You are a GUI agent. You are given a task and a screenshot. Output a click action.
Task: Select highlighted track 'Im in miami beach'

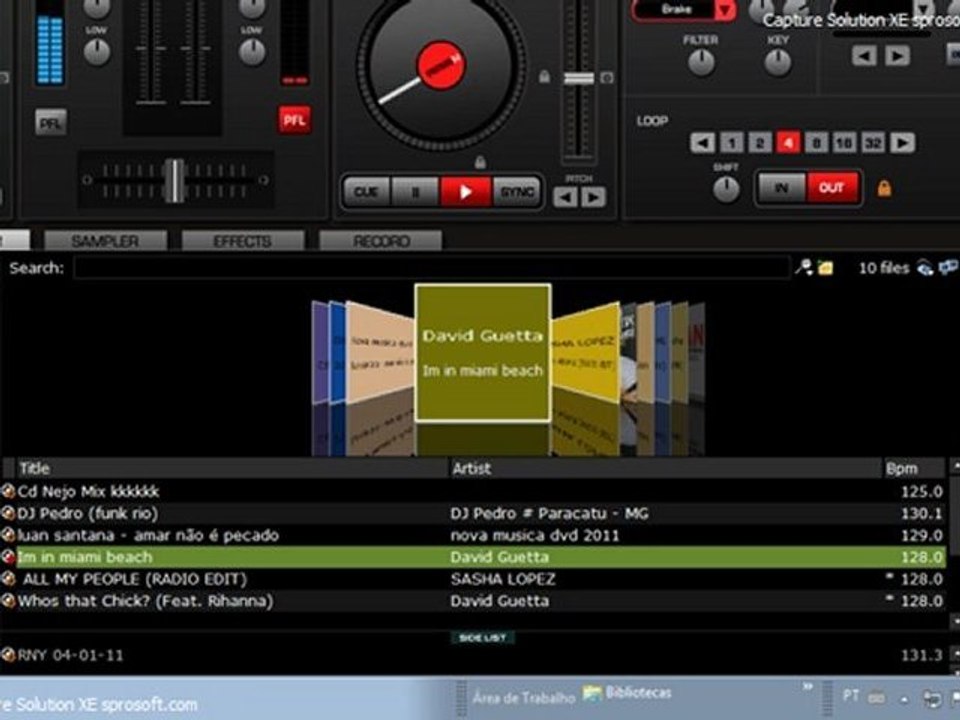point(473,557)
